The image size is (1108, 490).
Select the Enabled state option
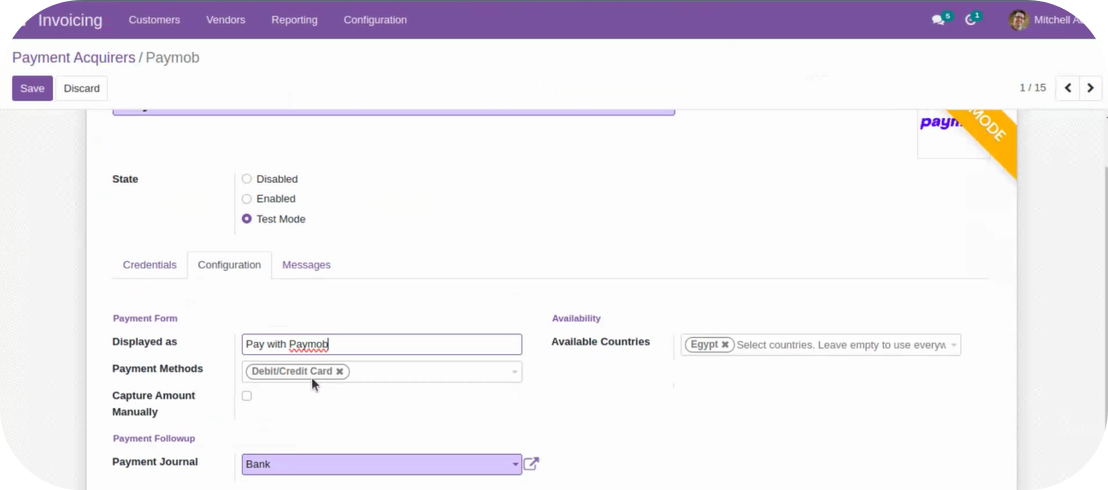[x=247, y=199]
